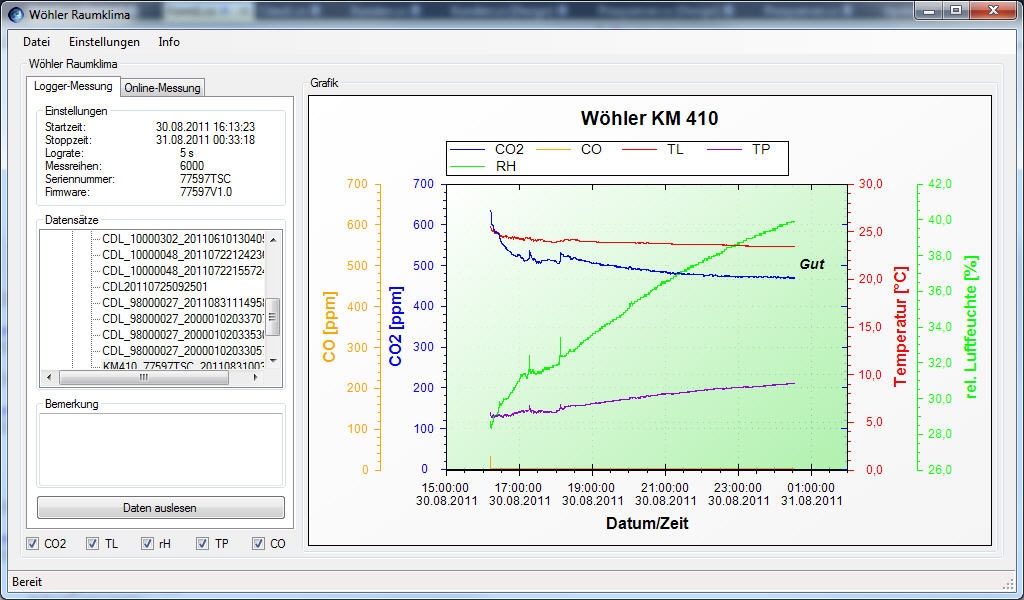
Task: Click the red TL line sample in legend
Action: click(x=639, y=150)
